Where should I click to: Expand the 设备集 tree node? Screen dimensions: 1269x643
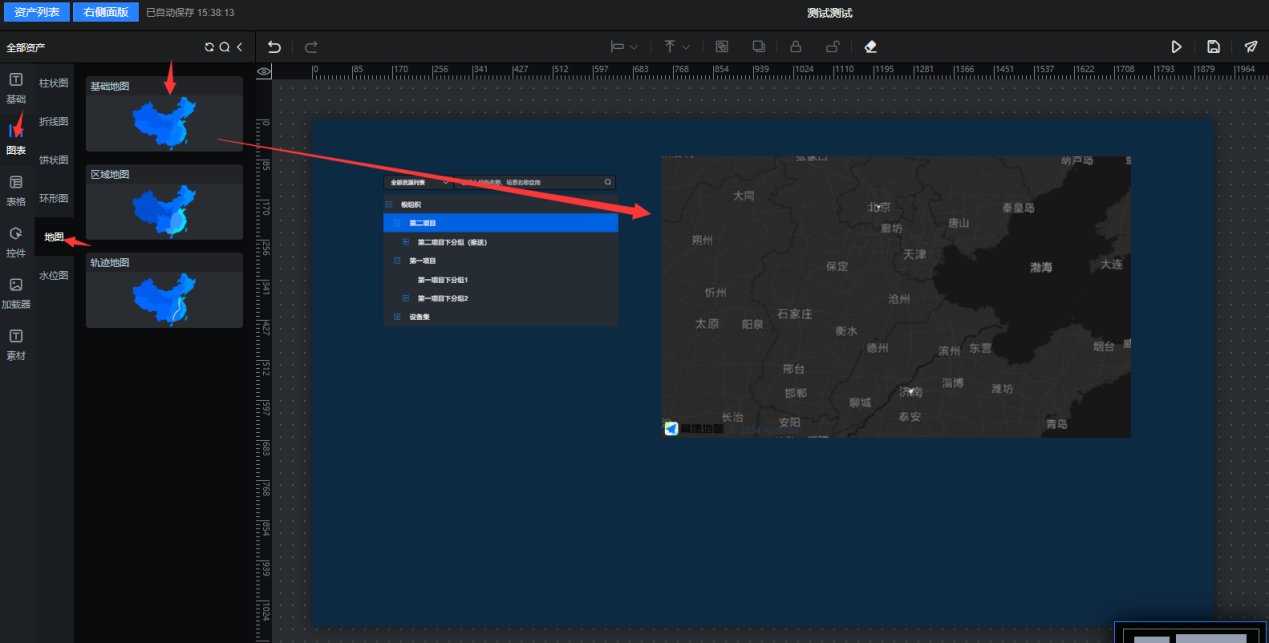[397, 317]
